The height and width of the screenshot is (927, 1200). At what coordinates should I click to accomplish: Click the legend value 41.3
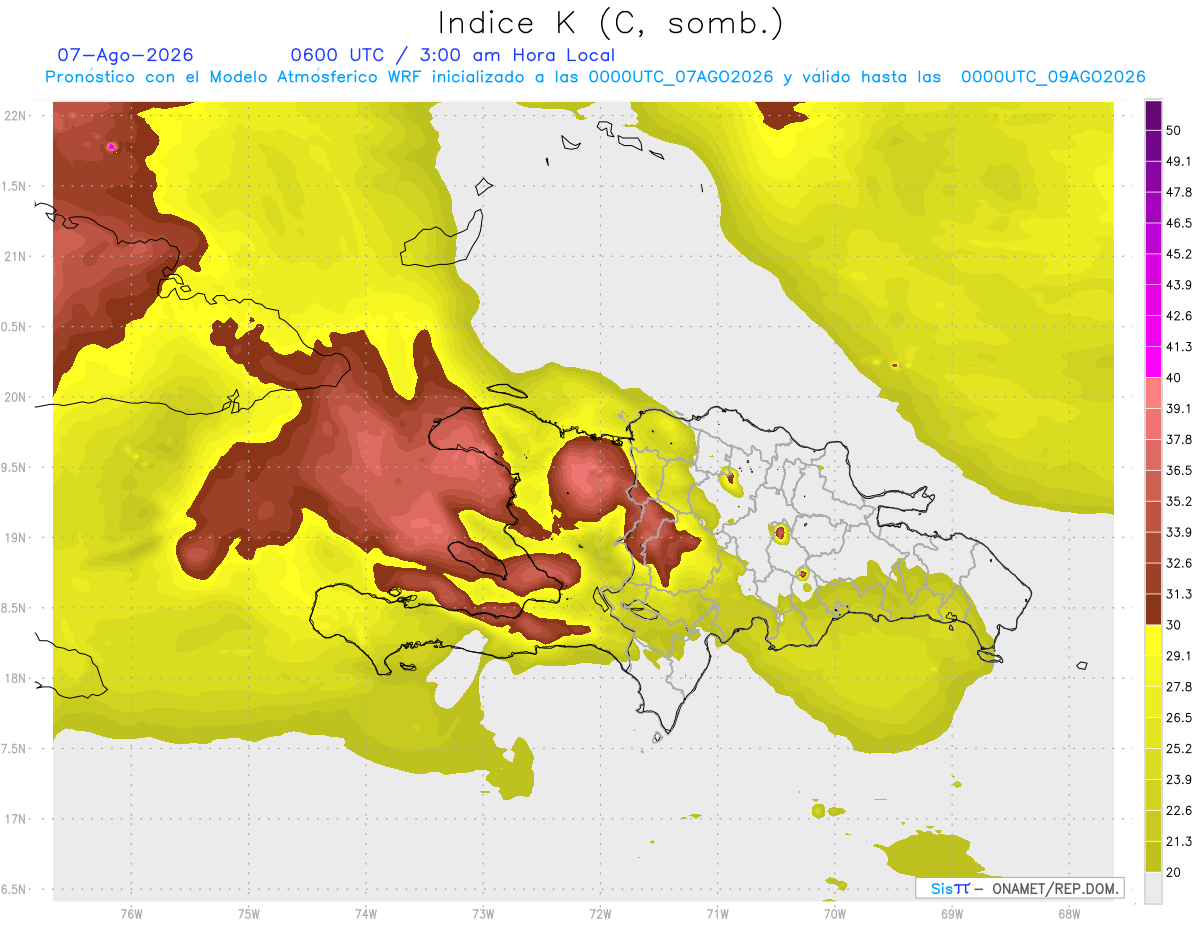tap(1177, 347)
